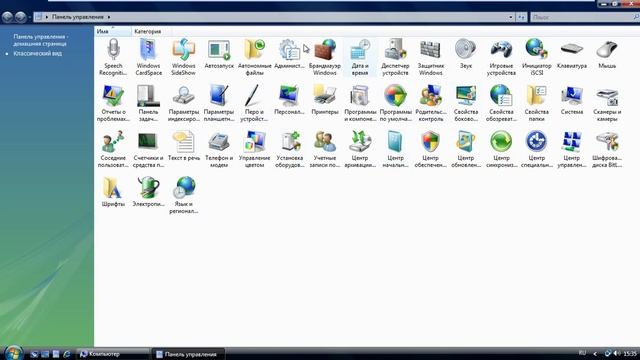
Task: Open Центр архивации
Action: [360, 149]
